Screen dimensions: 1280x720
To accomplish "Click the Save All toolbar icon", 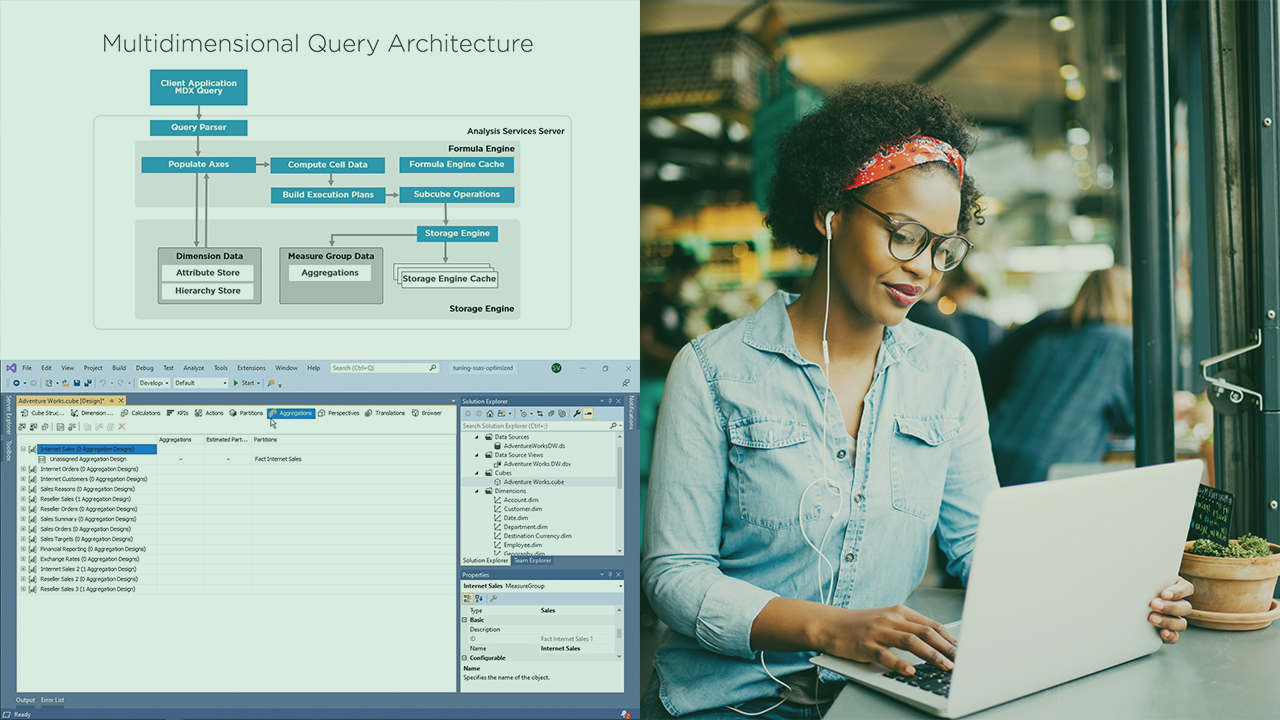I will coord(88,383).
